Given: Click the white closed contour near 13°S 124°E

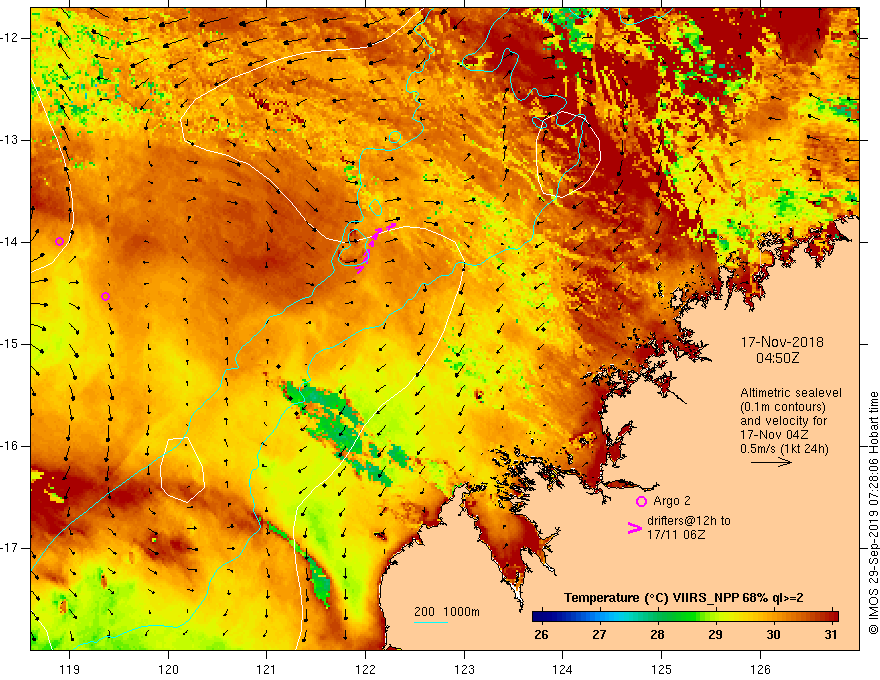Looking at the screenshot, I should tap(568, 155).
